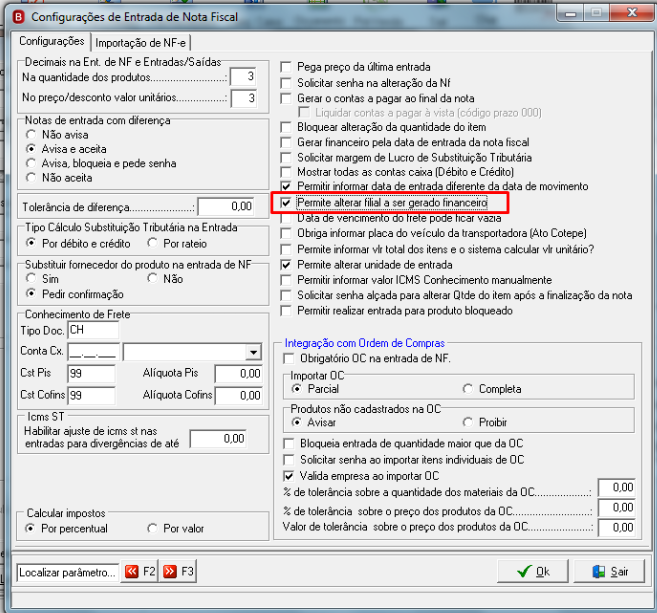This screenshot has width=657, height=613.
Task: Uncheck Valida empresa ao importar OC
Action: [x=289, y=476]
